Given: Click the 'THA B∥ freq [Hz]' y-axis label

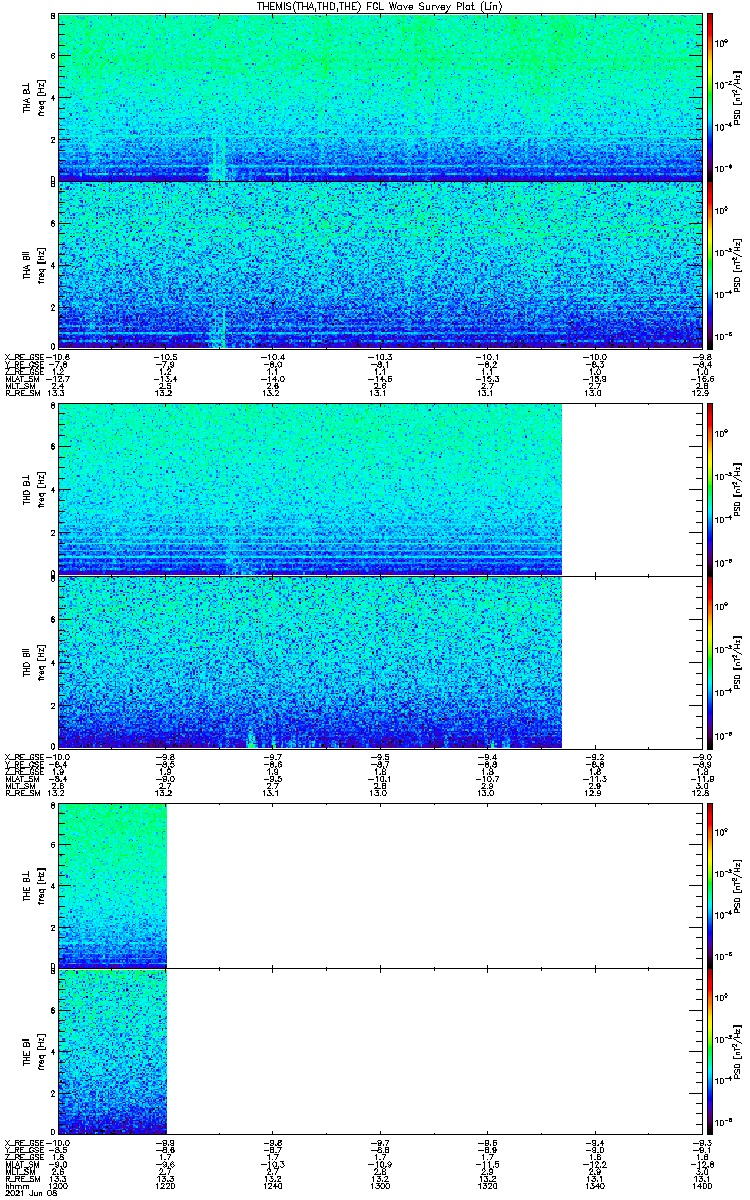Looking at the screenshot, I should coord(35,264).
